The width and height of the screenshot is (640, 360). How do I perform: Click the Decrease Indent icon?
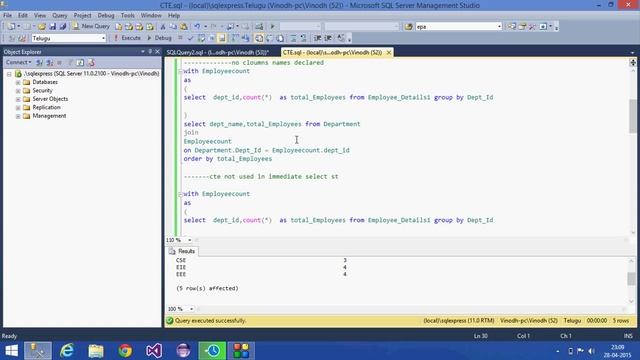318,38
